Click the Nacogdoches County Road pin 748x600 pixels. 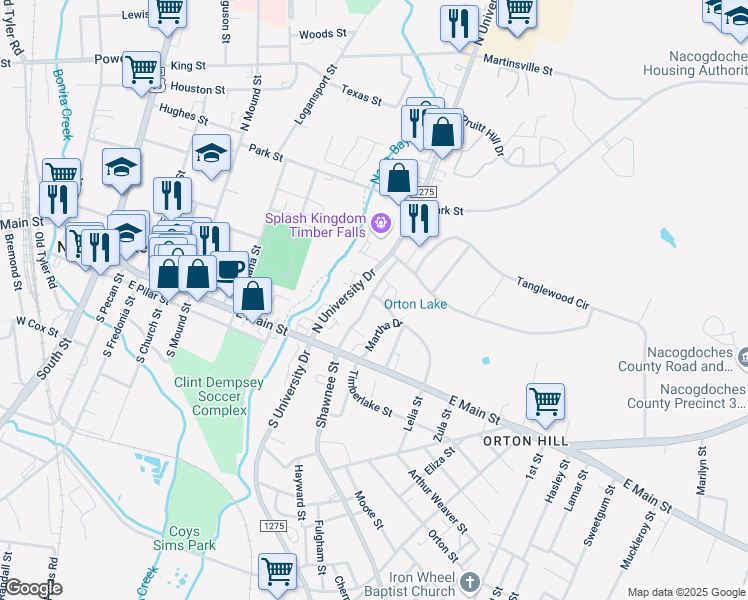743,357
